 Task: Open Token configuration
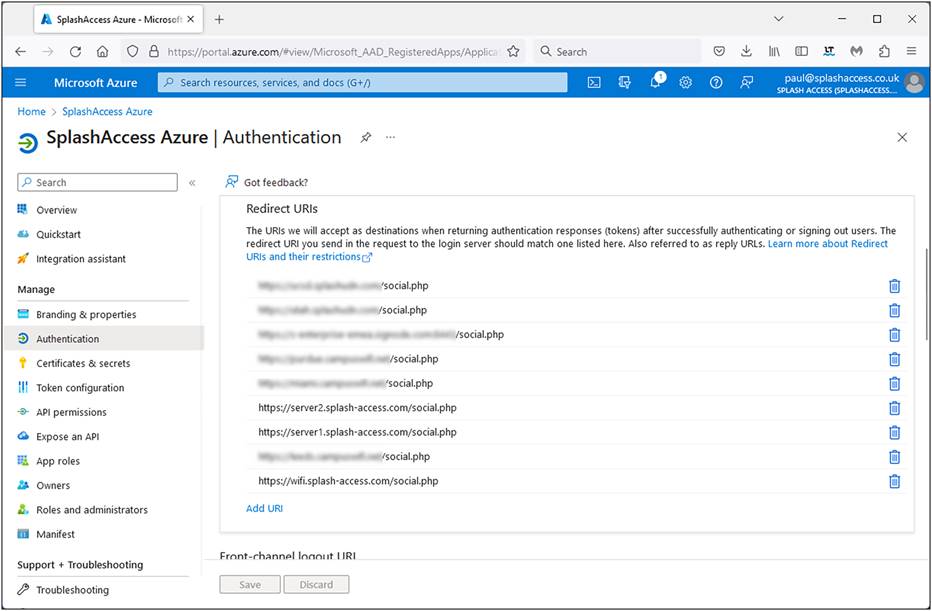(x=80, y=388)
